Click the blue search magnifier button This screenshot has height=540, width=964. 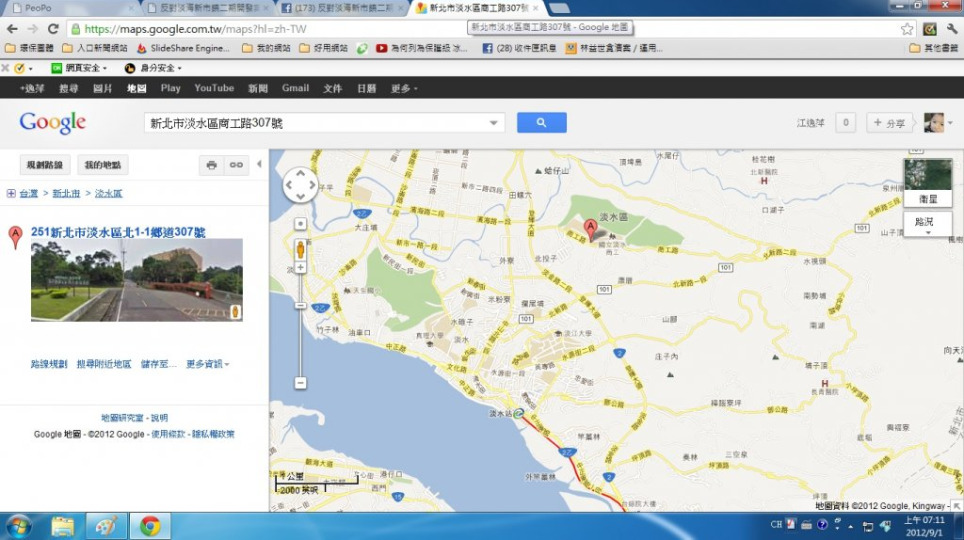point(541,123)
